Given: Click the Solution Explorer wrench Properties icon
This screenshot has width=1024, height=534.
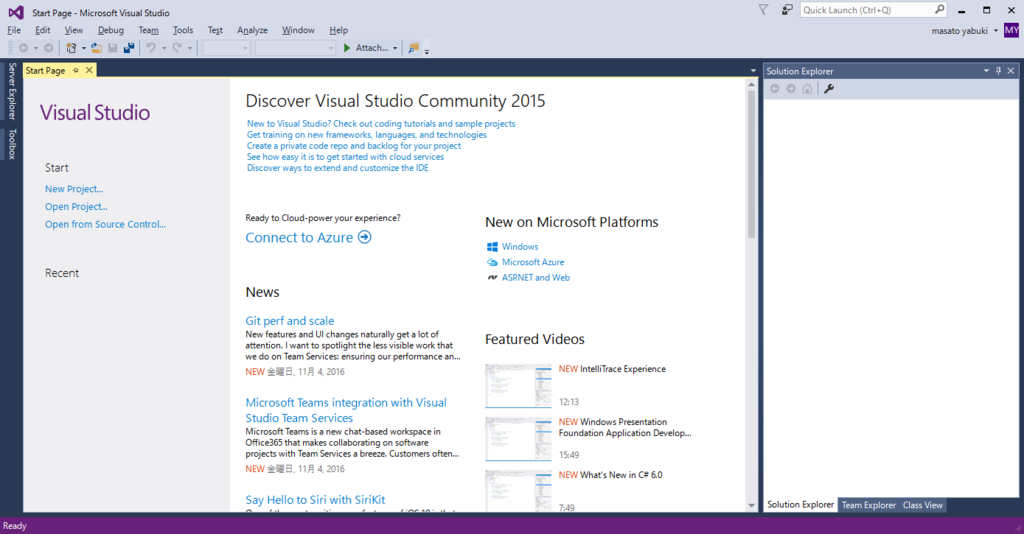Looking at the screenshot, I should click(x=829, y=89).
